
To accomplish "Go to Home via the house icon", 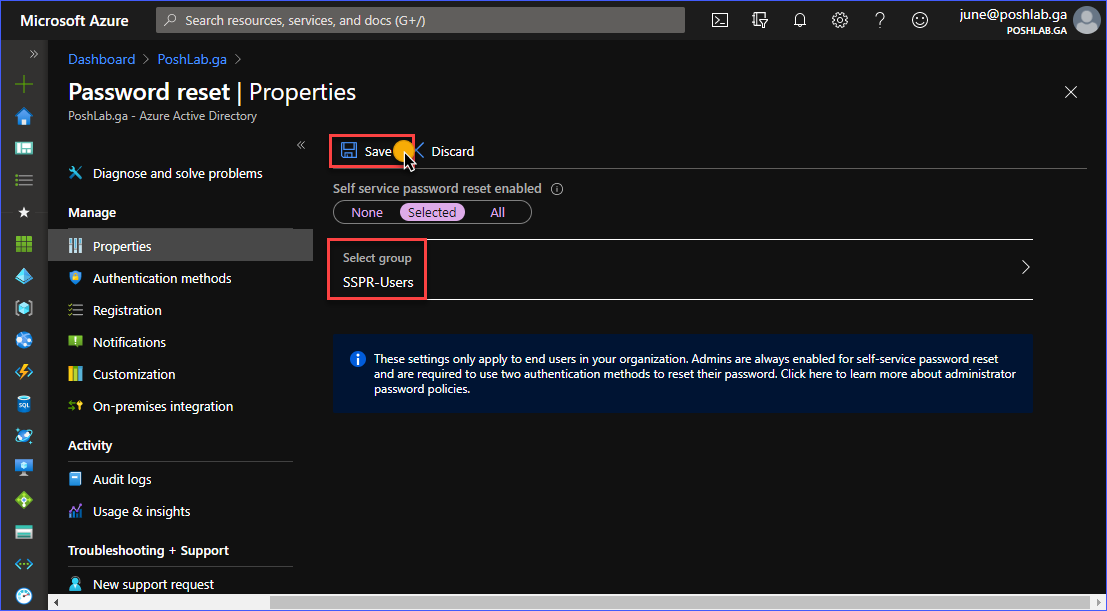I will click(24, 117).
